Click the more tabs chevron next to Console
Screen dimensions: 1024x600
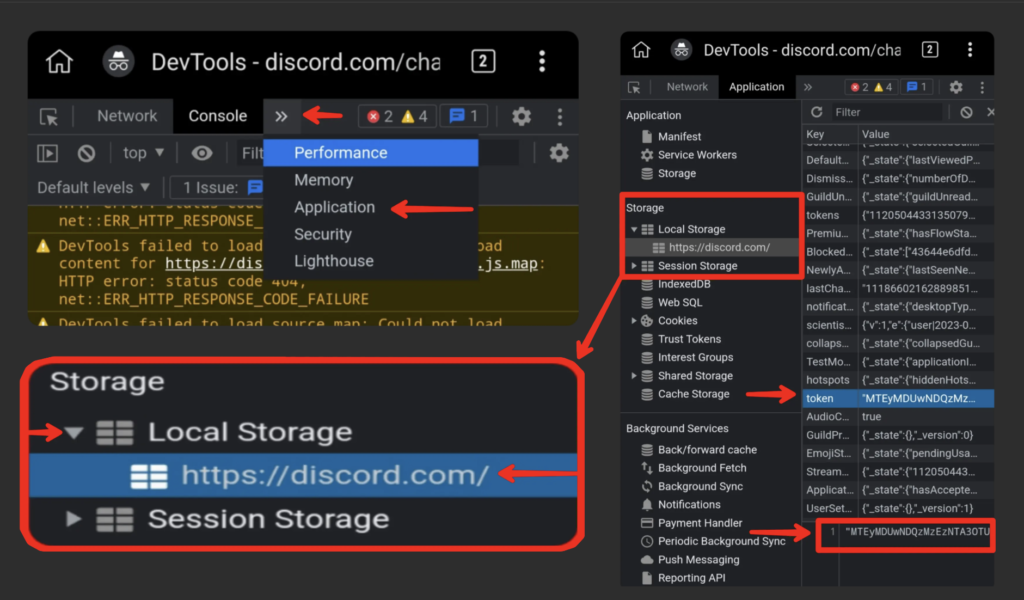pyautogui.click(x=281, y=116)
